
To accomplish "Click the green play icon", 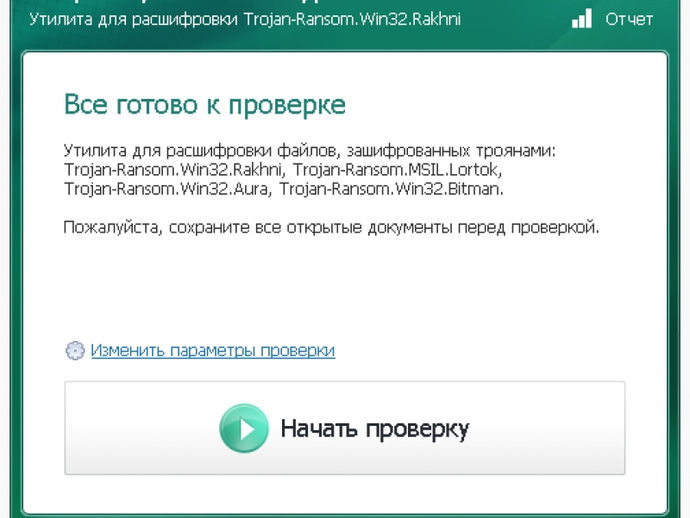I will pos(244,428).
